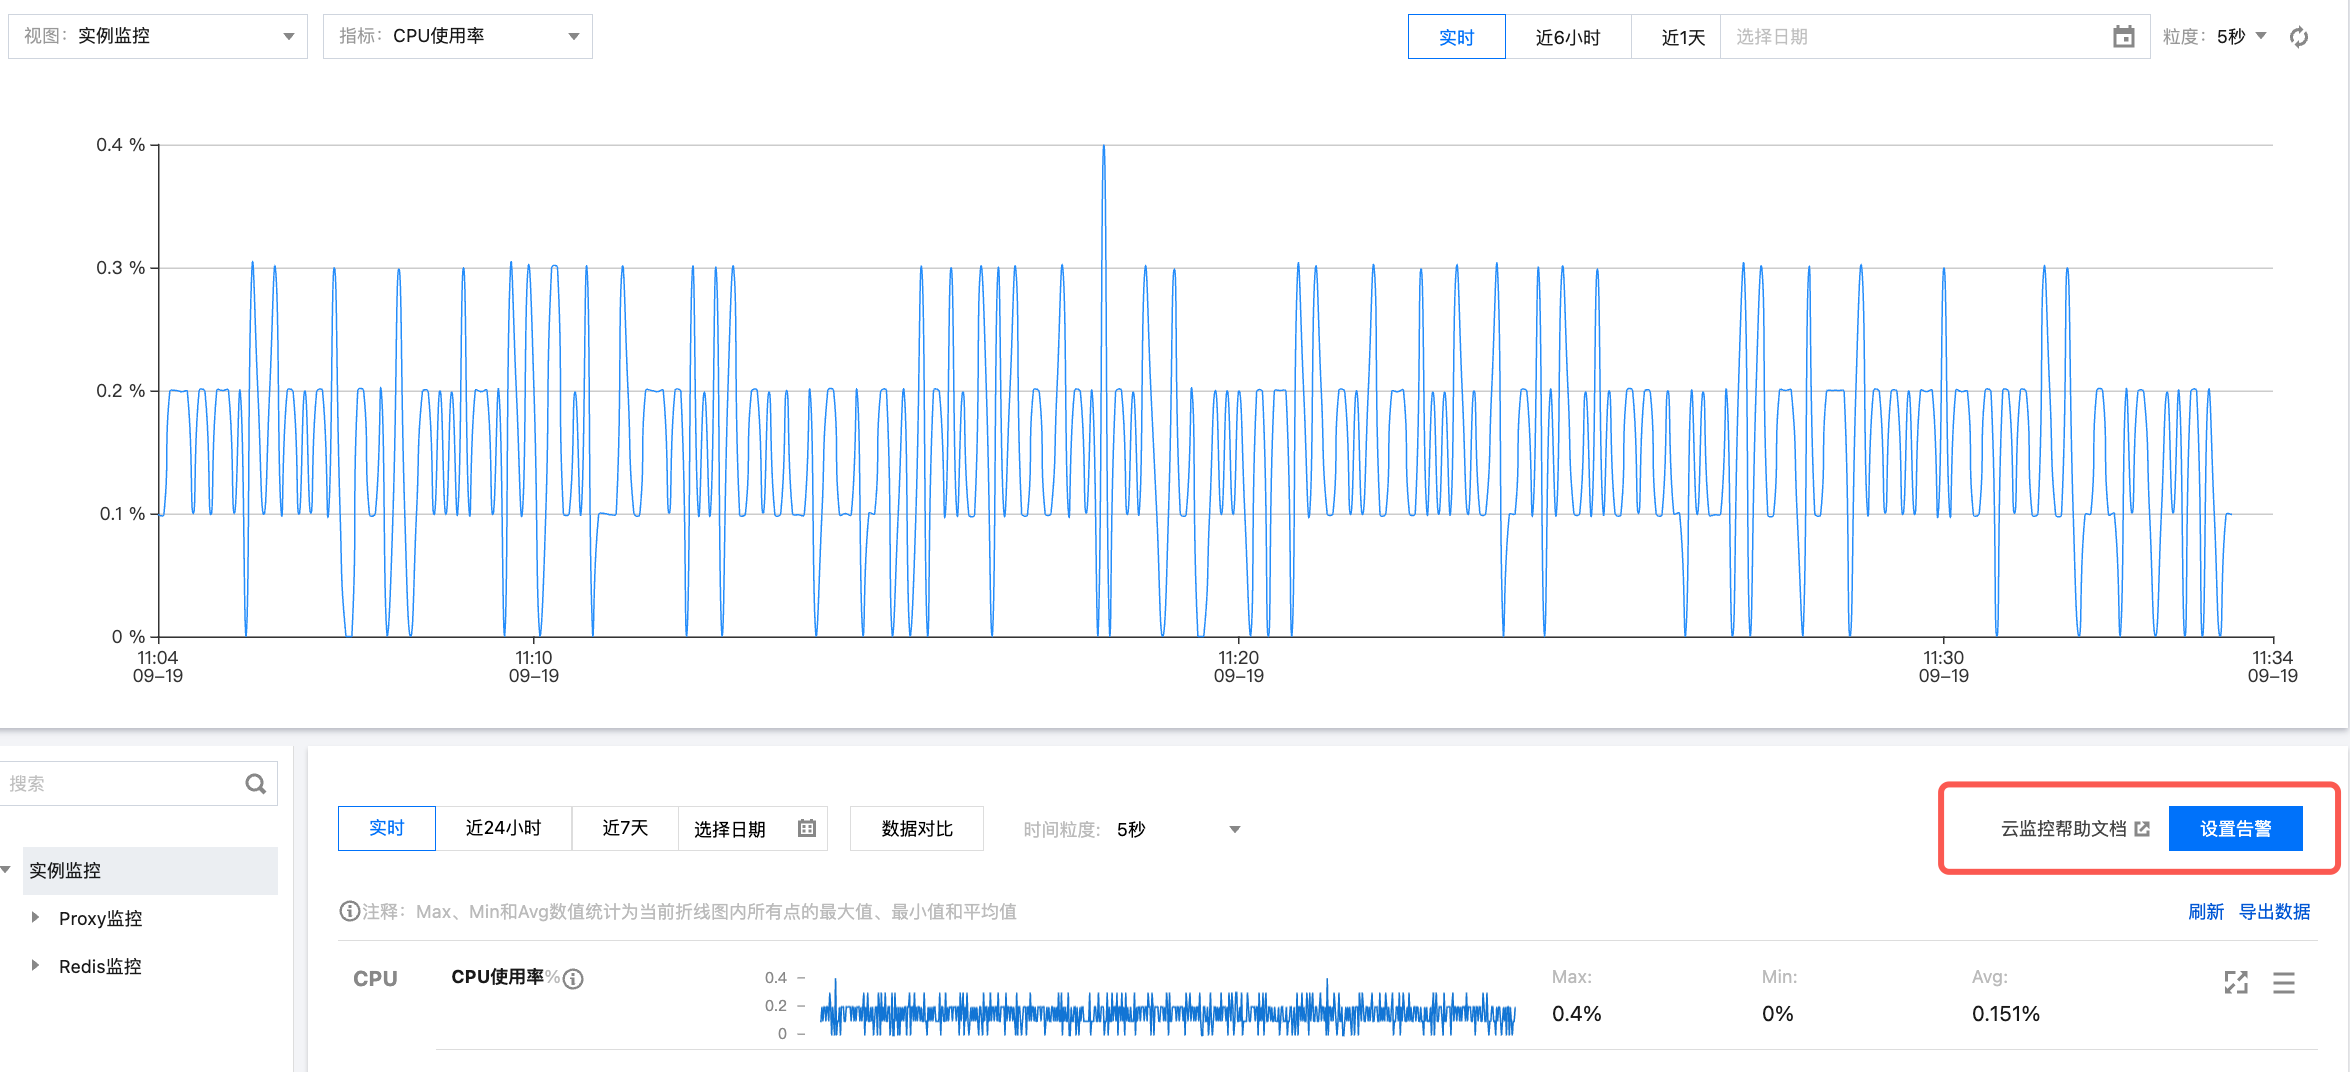Open the 时间粒度 5秒 dropdown
Screen dimensions: 2350x1072
pos(1178,829)
